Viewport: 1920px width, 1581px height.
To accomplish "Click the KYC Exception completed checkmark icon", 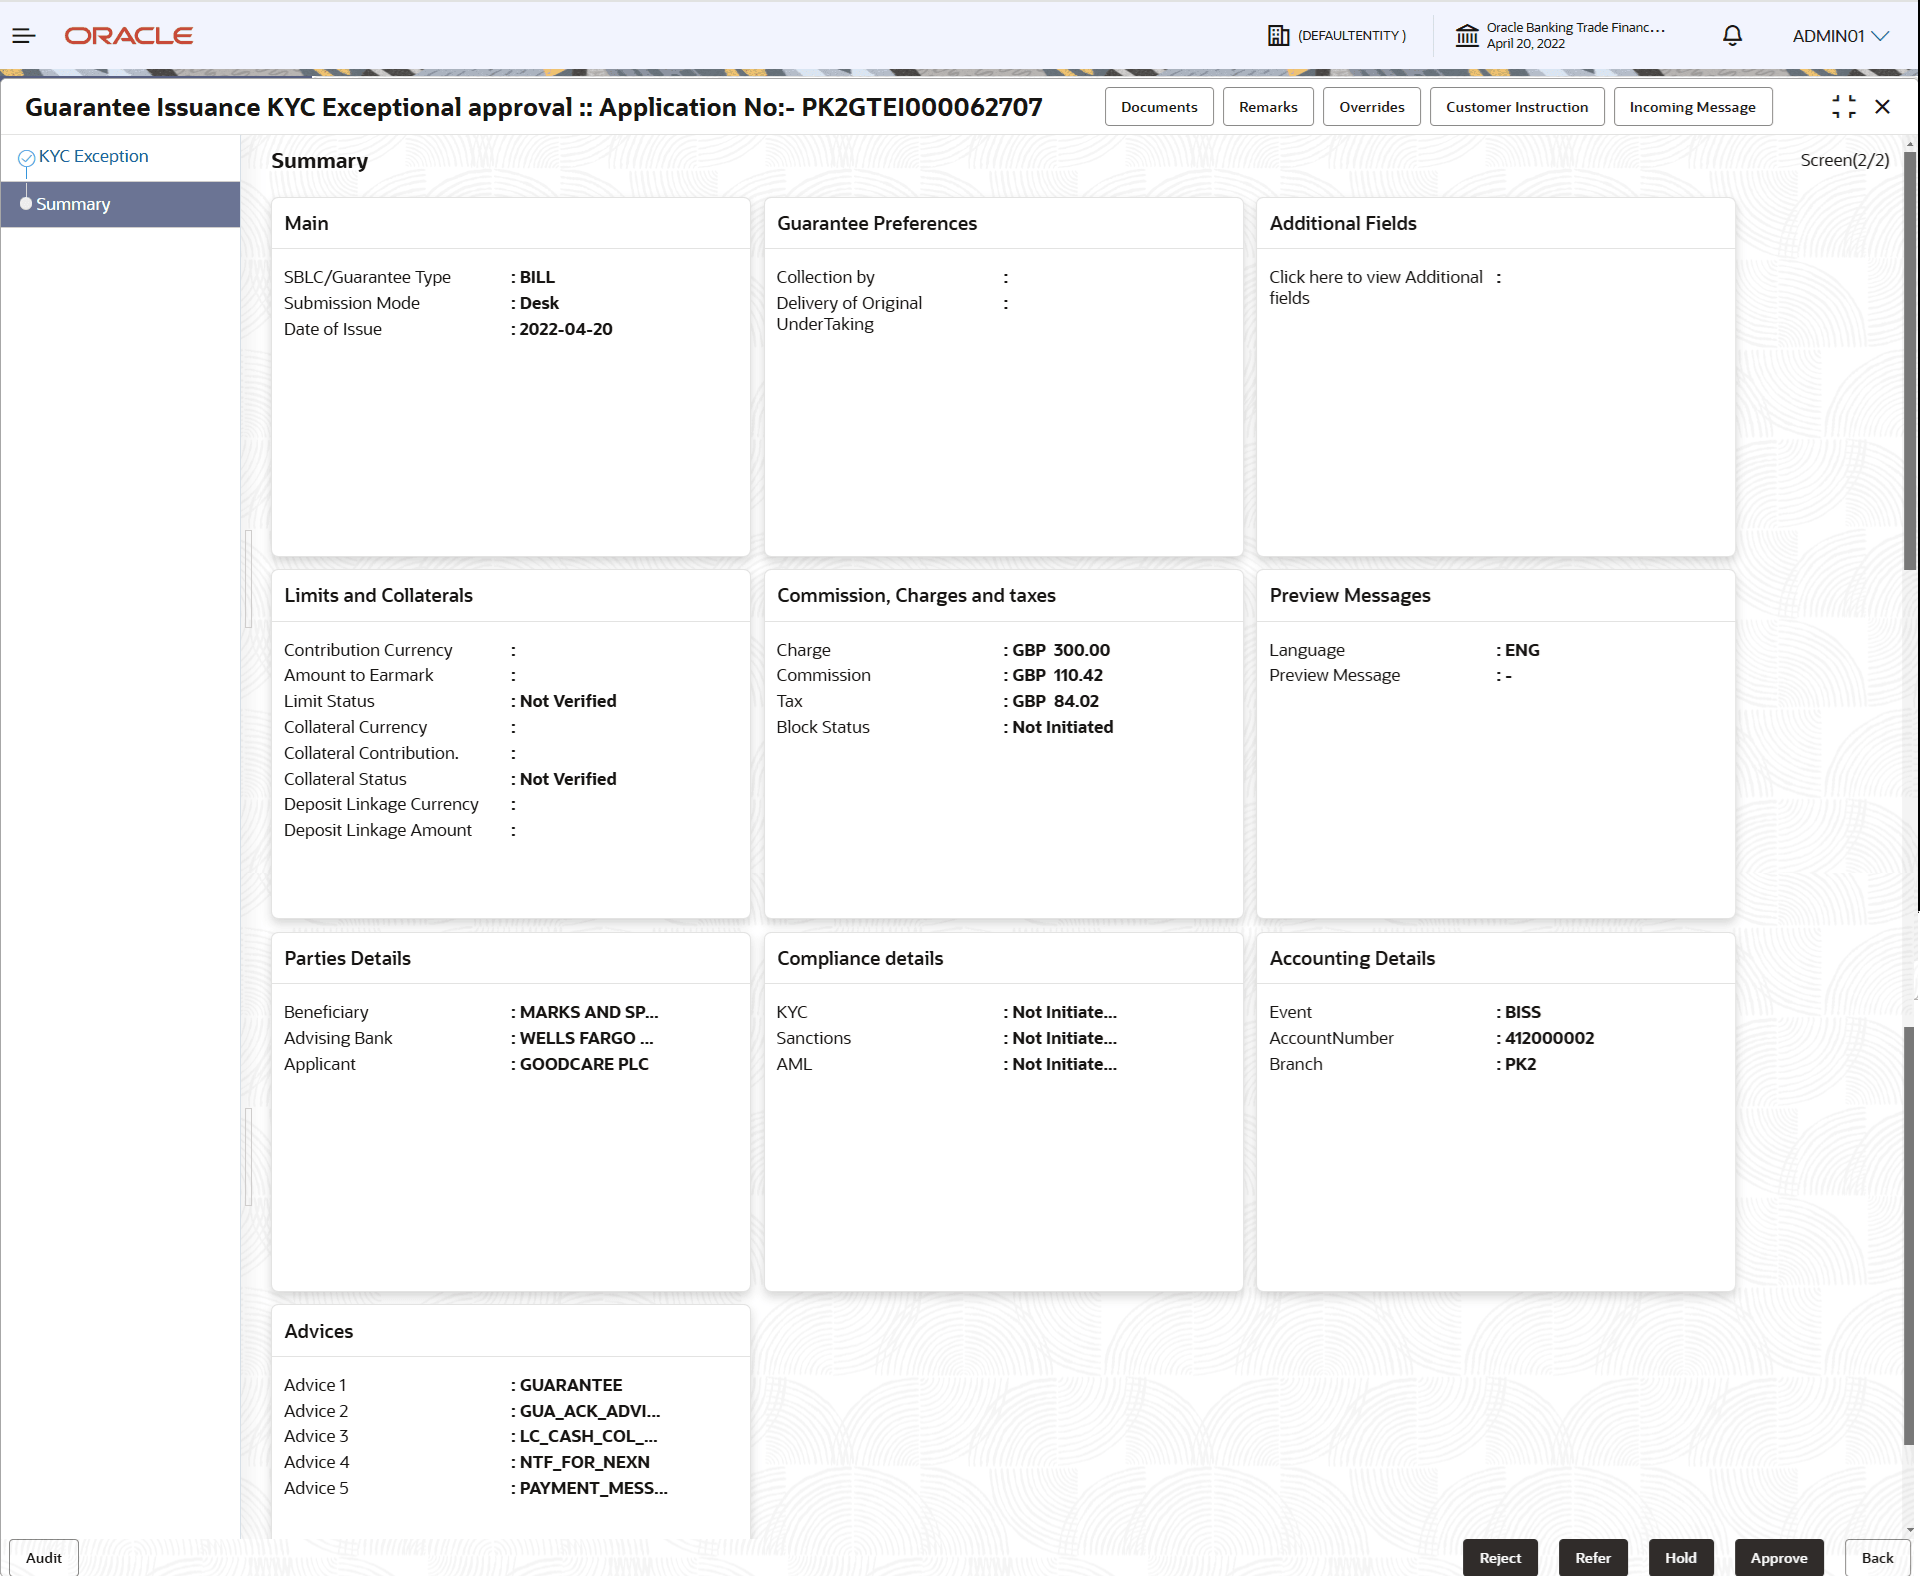I will tap(27, 156).
